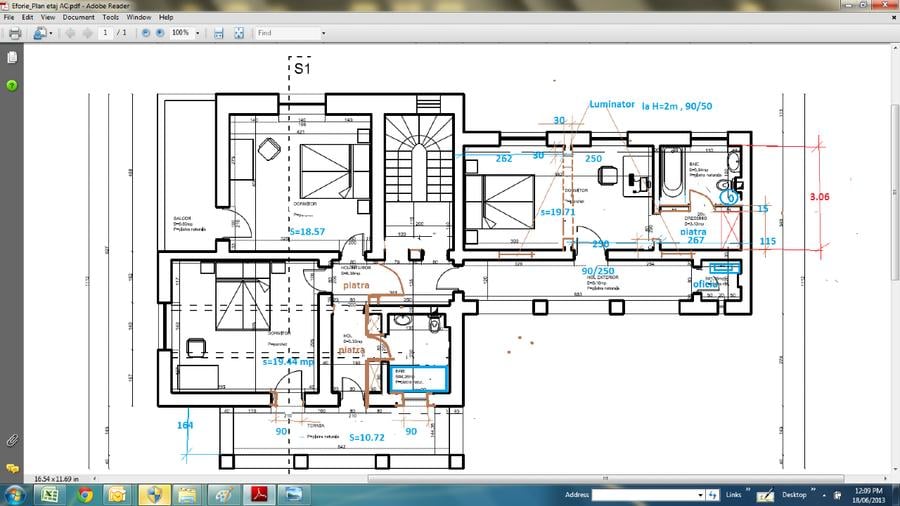
Task: Expand the Desktop toolbar chevron
Action: click(x=813, y=491)
